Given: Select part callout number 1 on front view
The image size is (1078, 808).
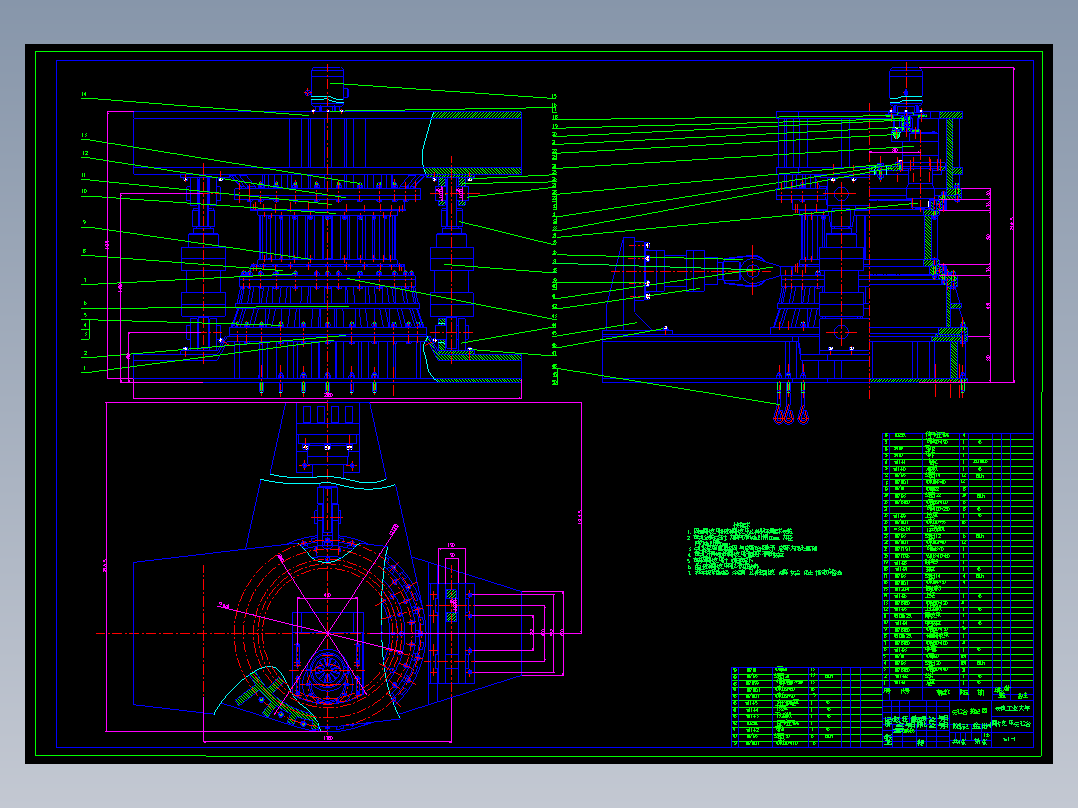Looking at the screenshot, I should point(84,369).
